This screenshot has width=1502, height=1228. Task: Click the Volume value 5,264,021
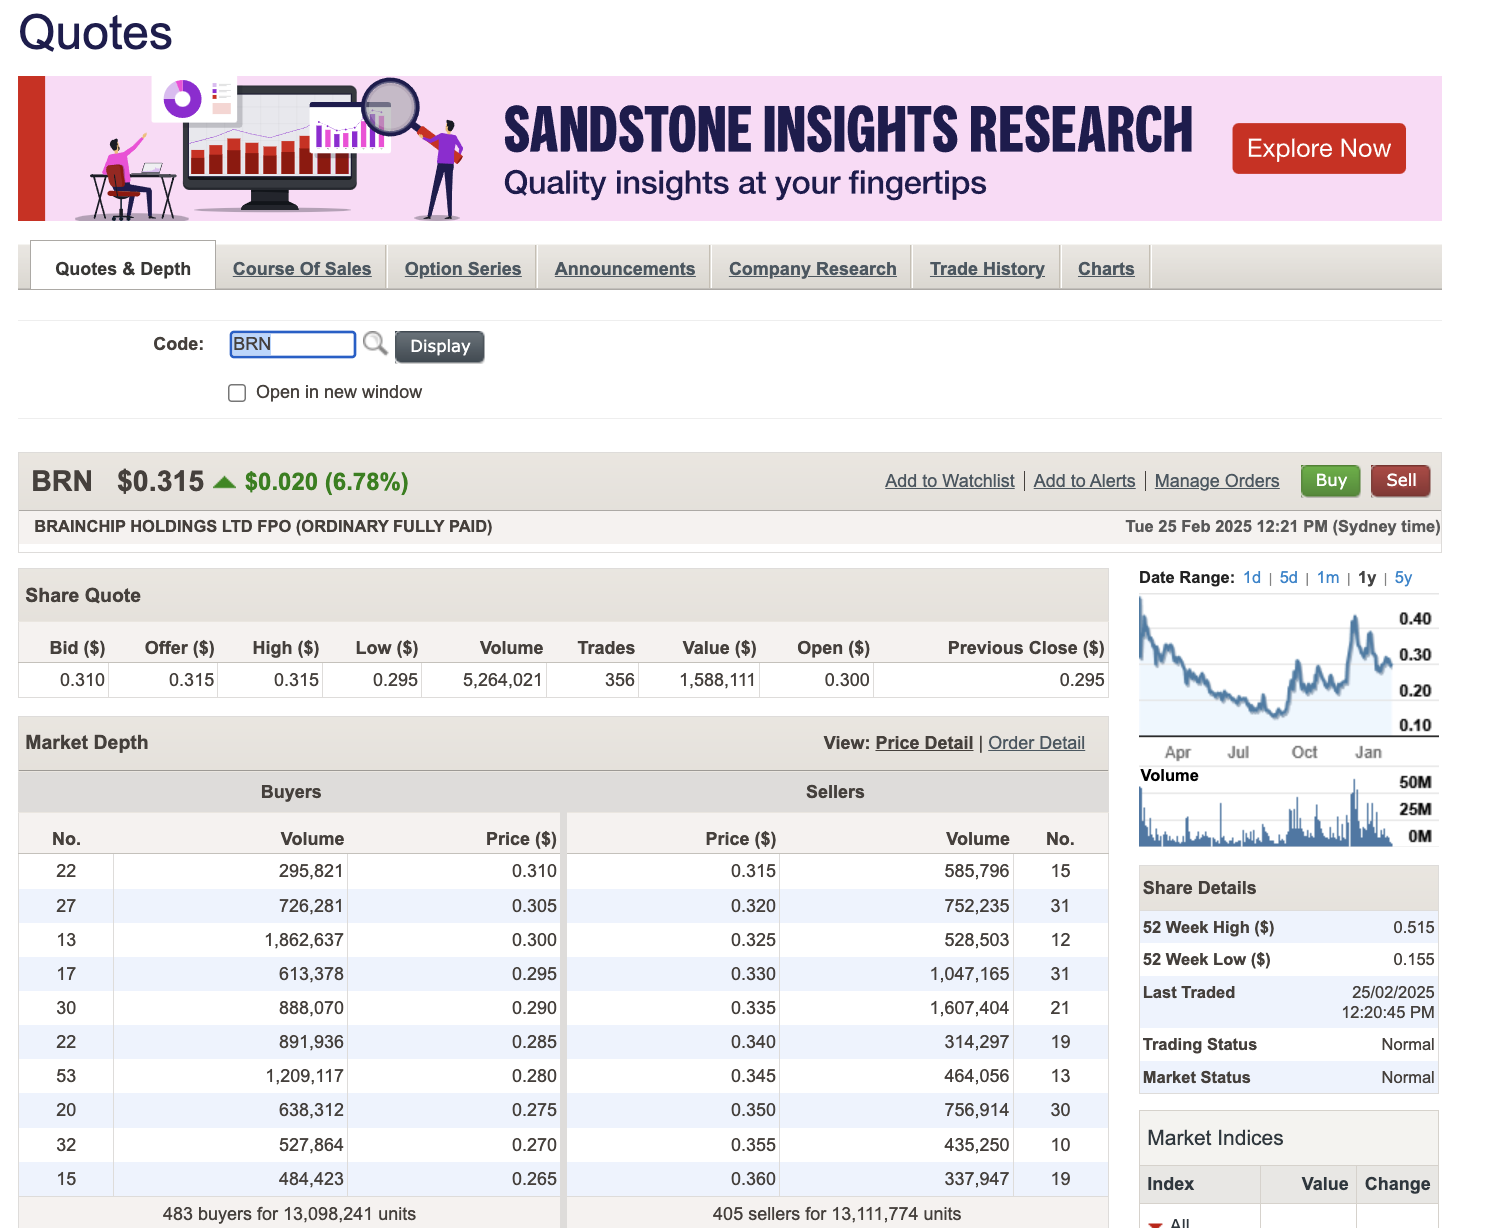coord(502,680)
